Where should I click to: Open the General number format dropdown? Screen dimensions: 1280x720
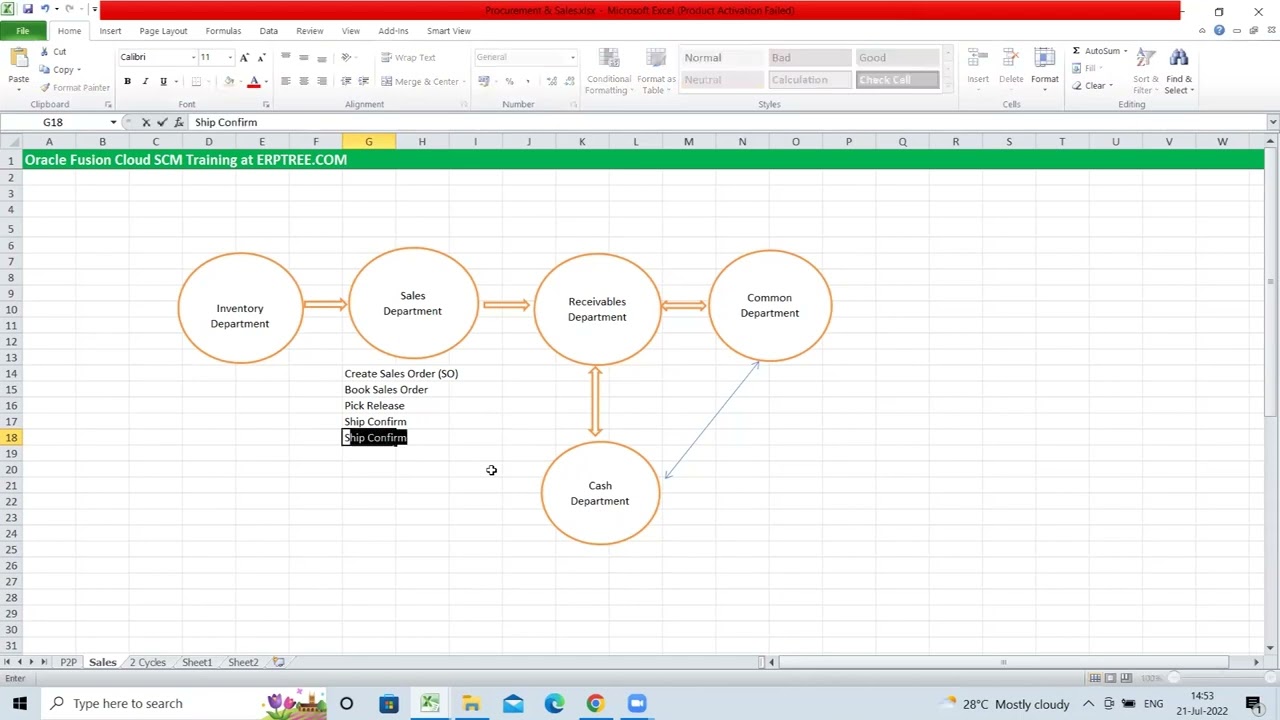tap(573, 57)
